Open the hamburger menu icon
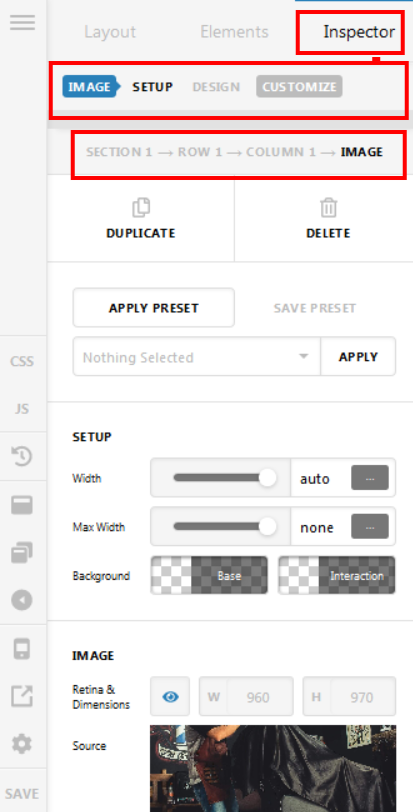This screenshot has height=812, width=413. click(x=22, y=22)
